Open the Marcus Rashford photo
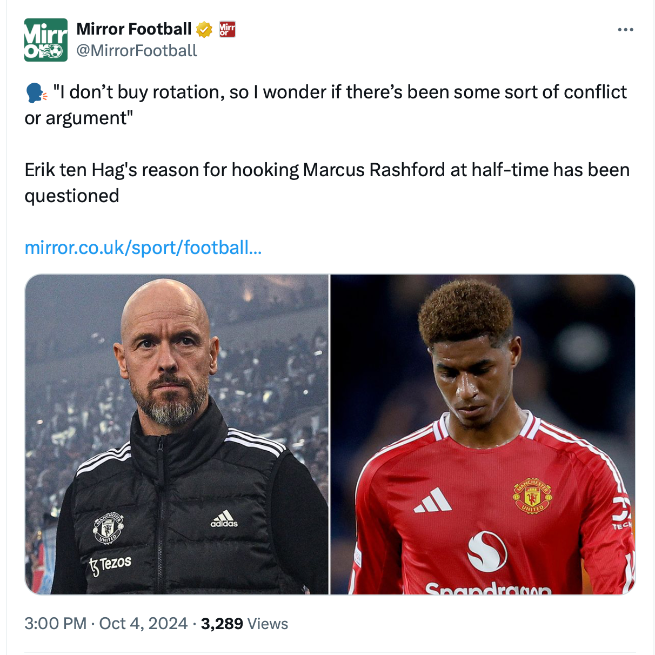This screenshot has height=655, width=655. click(x=483, y=434)
